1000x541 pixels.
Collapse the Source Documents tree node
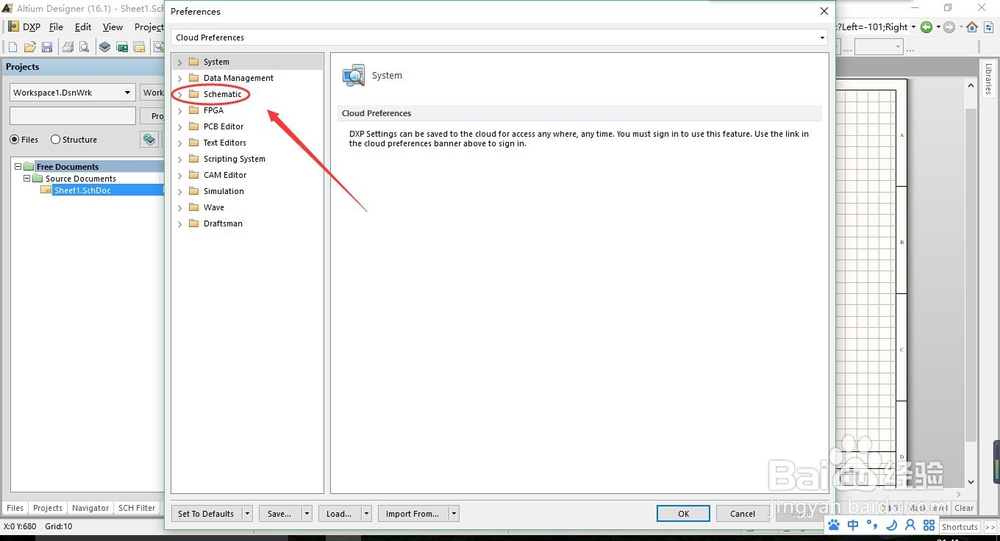(27, 178)
